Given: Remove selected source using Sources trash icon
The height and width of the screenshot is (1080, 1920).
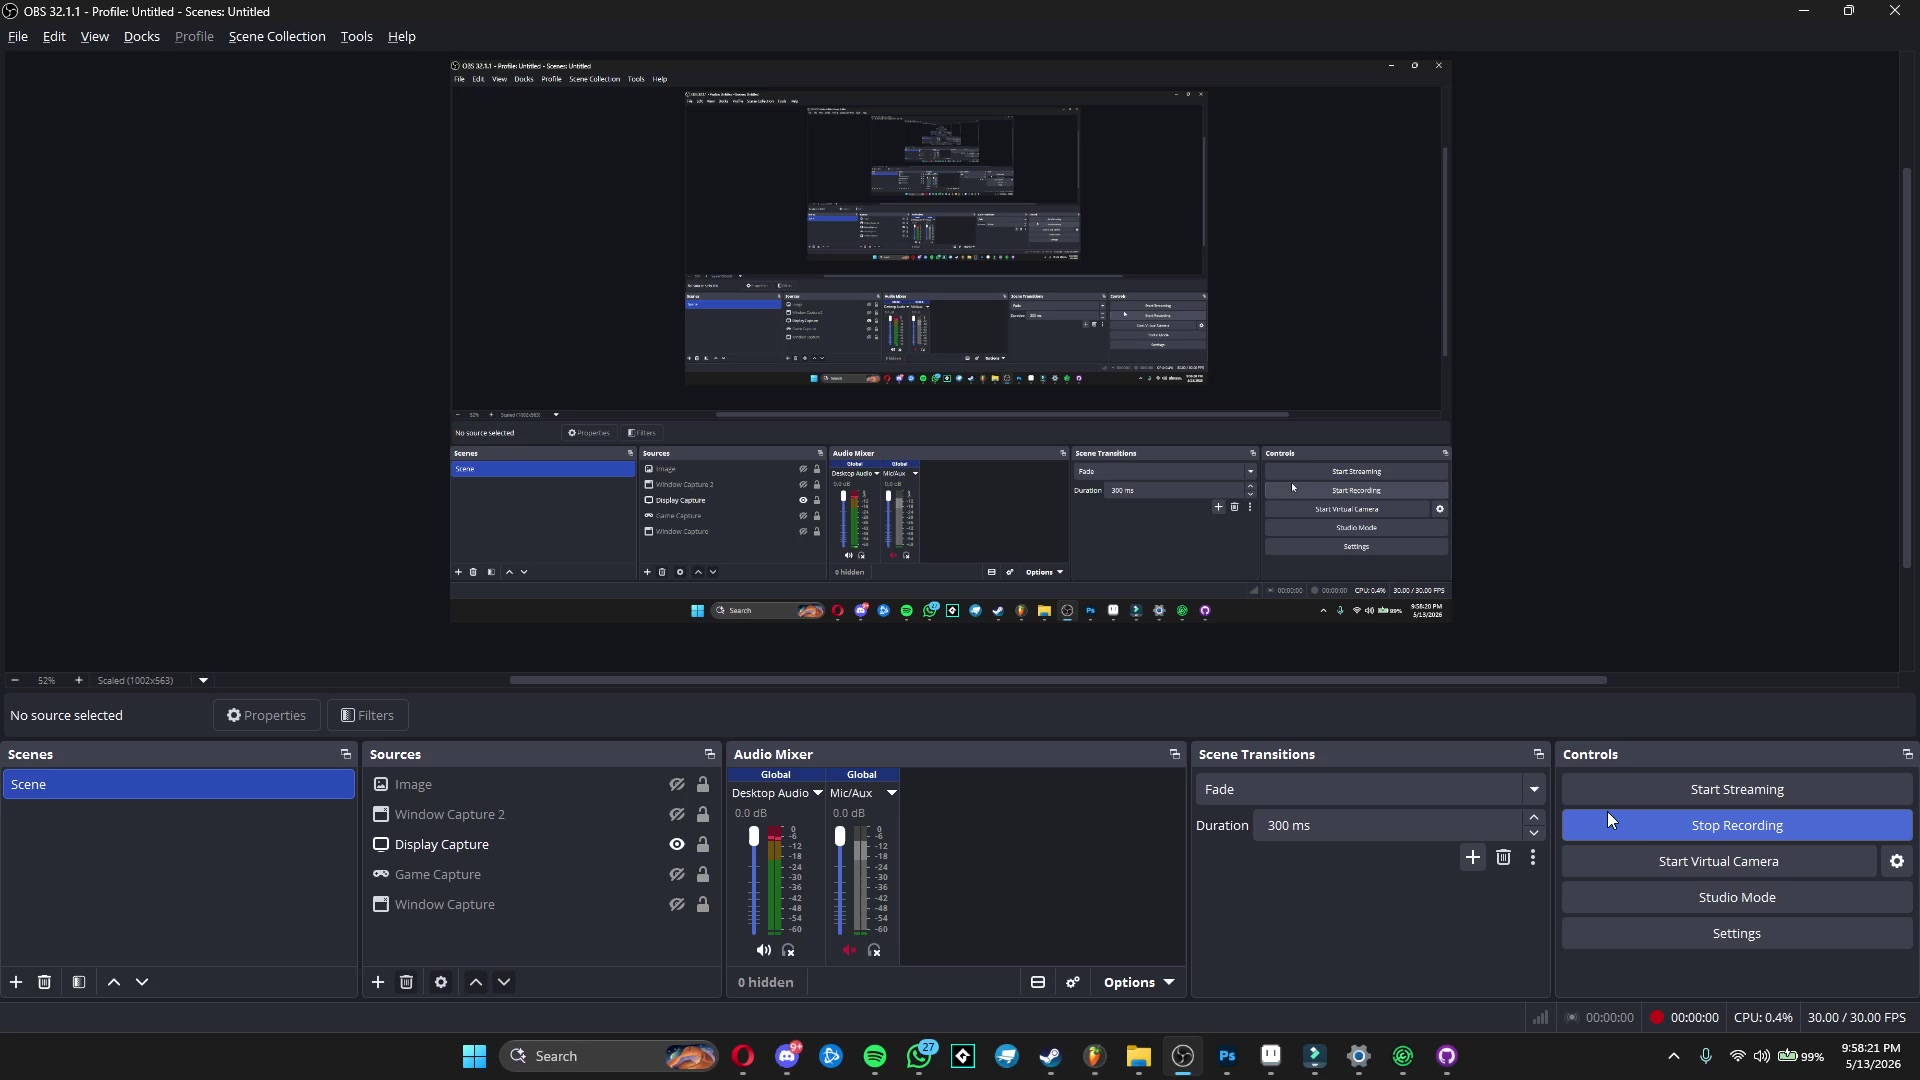Looking at the screenshot, I should 406,982.
